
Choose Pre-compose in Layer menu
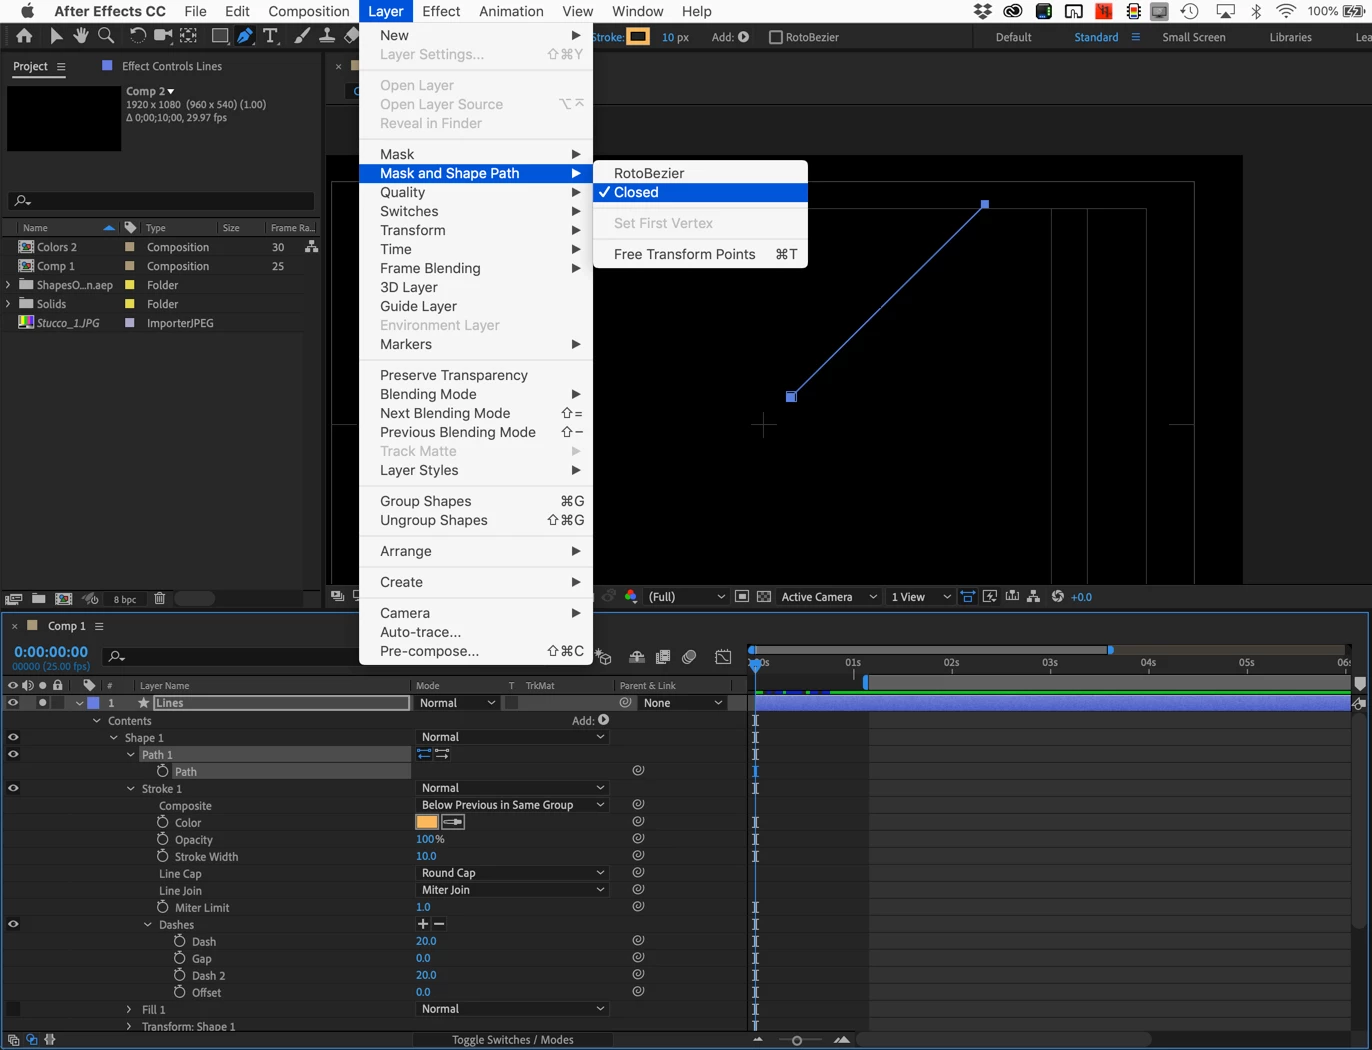pyautogui.click(x=476, y=651)
